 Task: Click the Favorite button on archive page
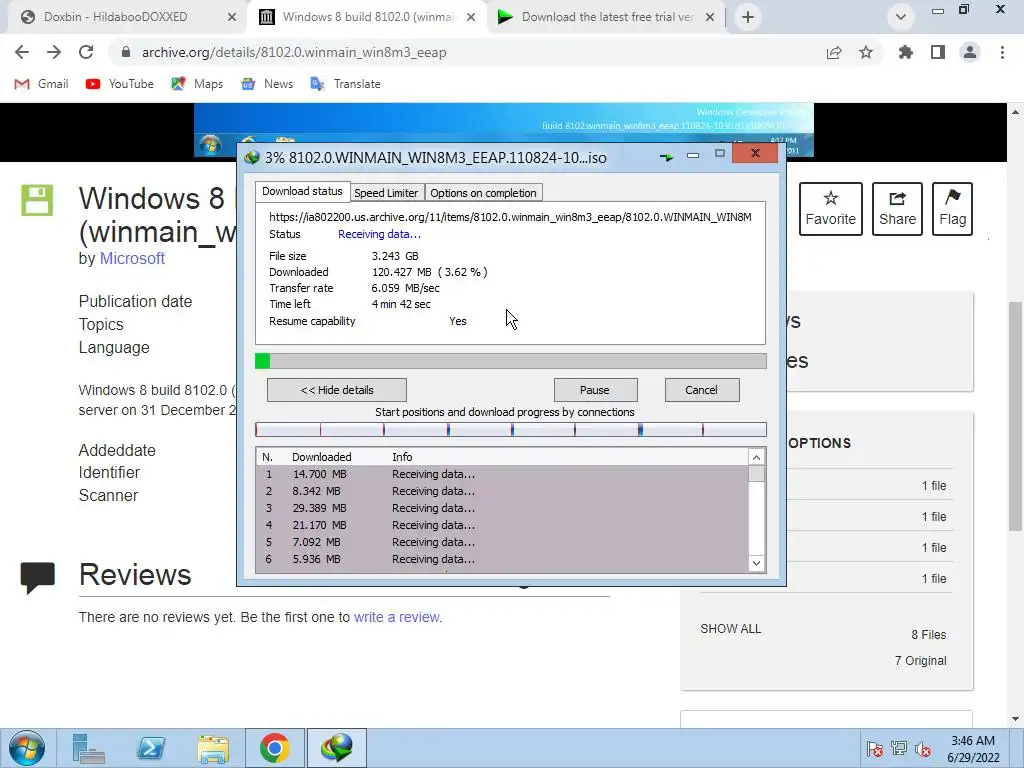[831, 209]
